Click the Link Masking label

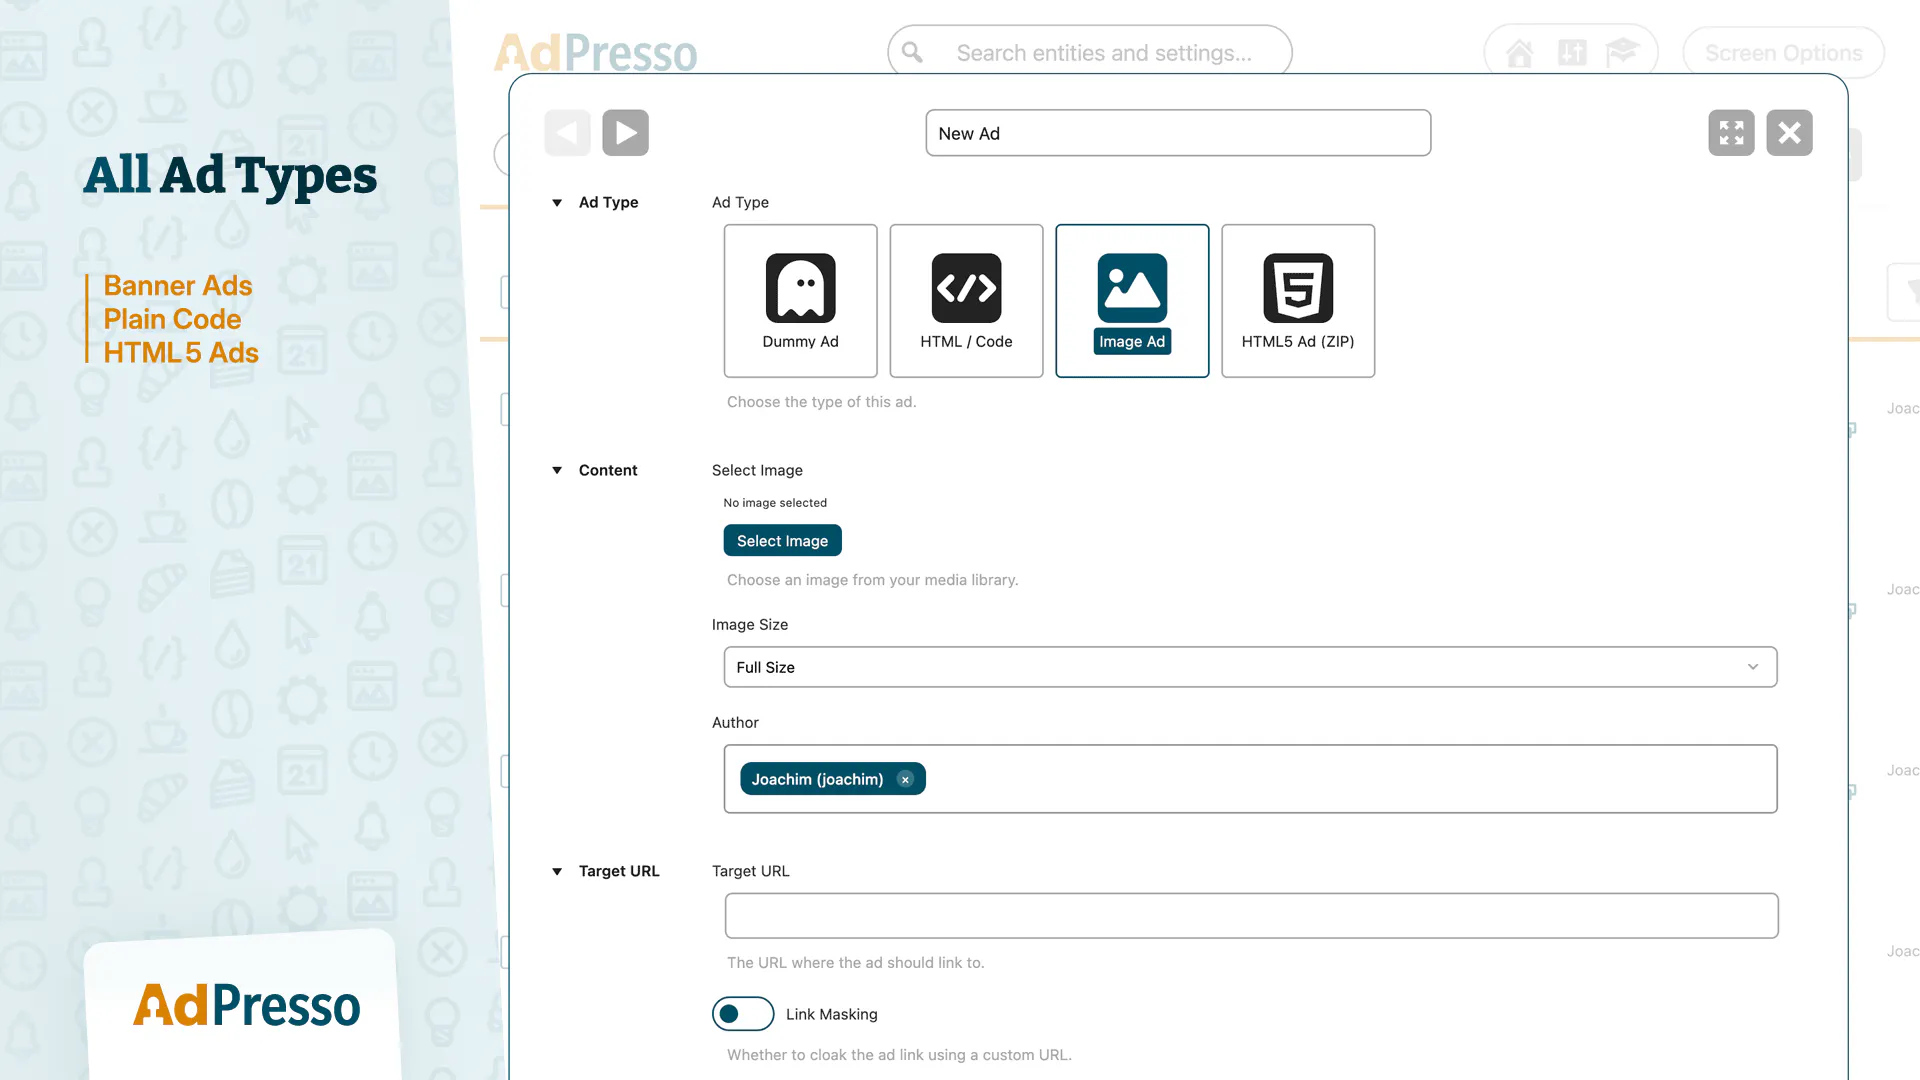pyautogui.click(x=831, y=1014)
